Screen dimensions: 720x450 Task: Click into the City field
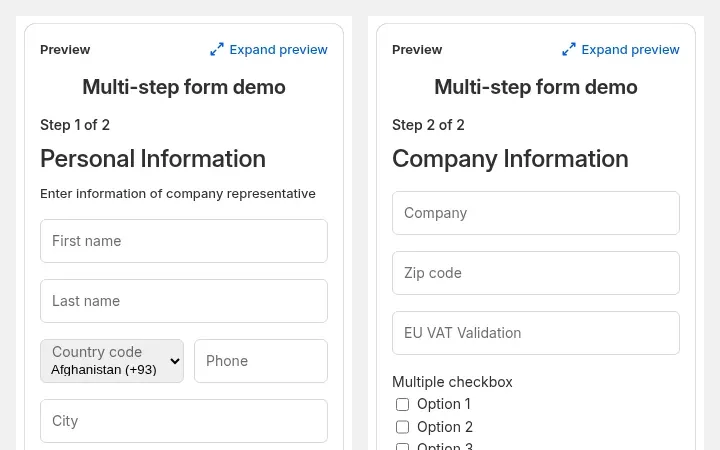(x=184, y=421)
